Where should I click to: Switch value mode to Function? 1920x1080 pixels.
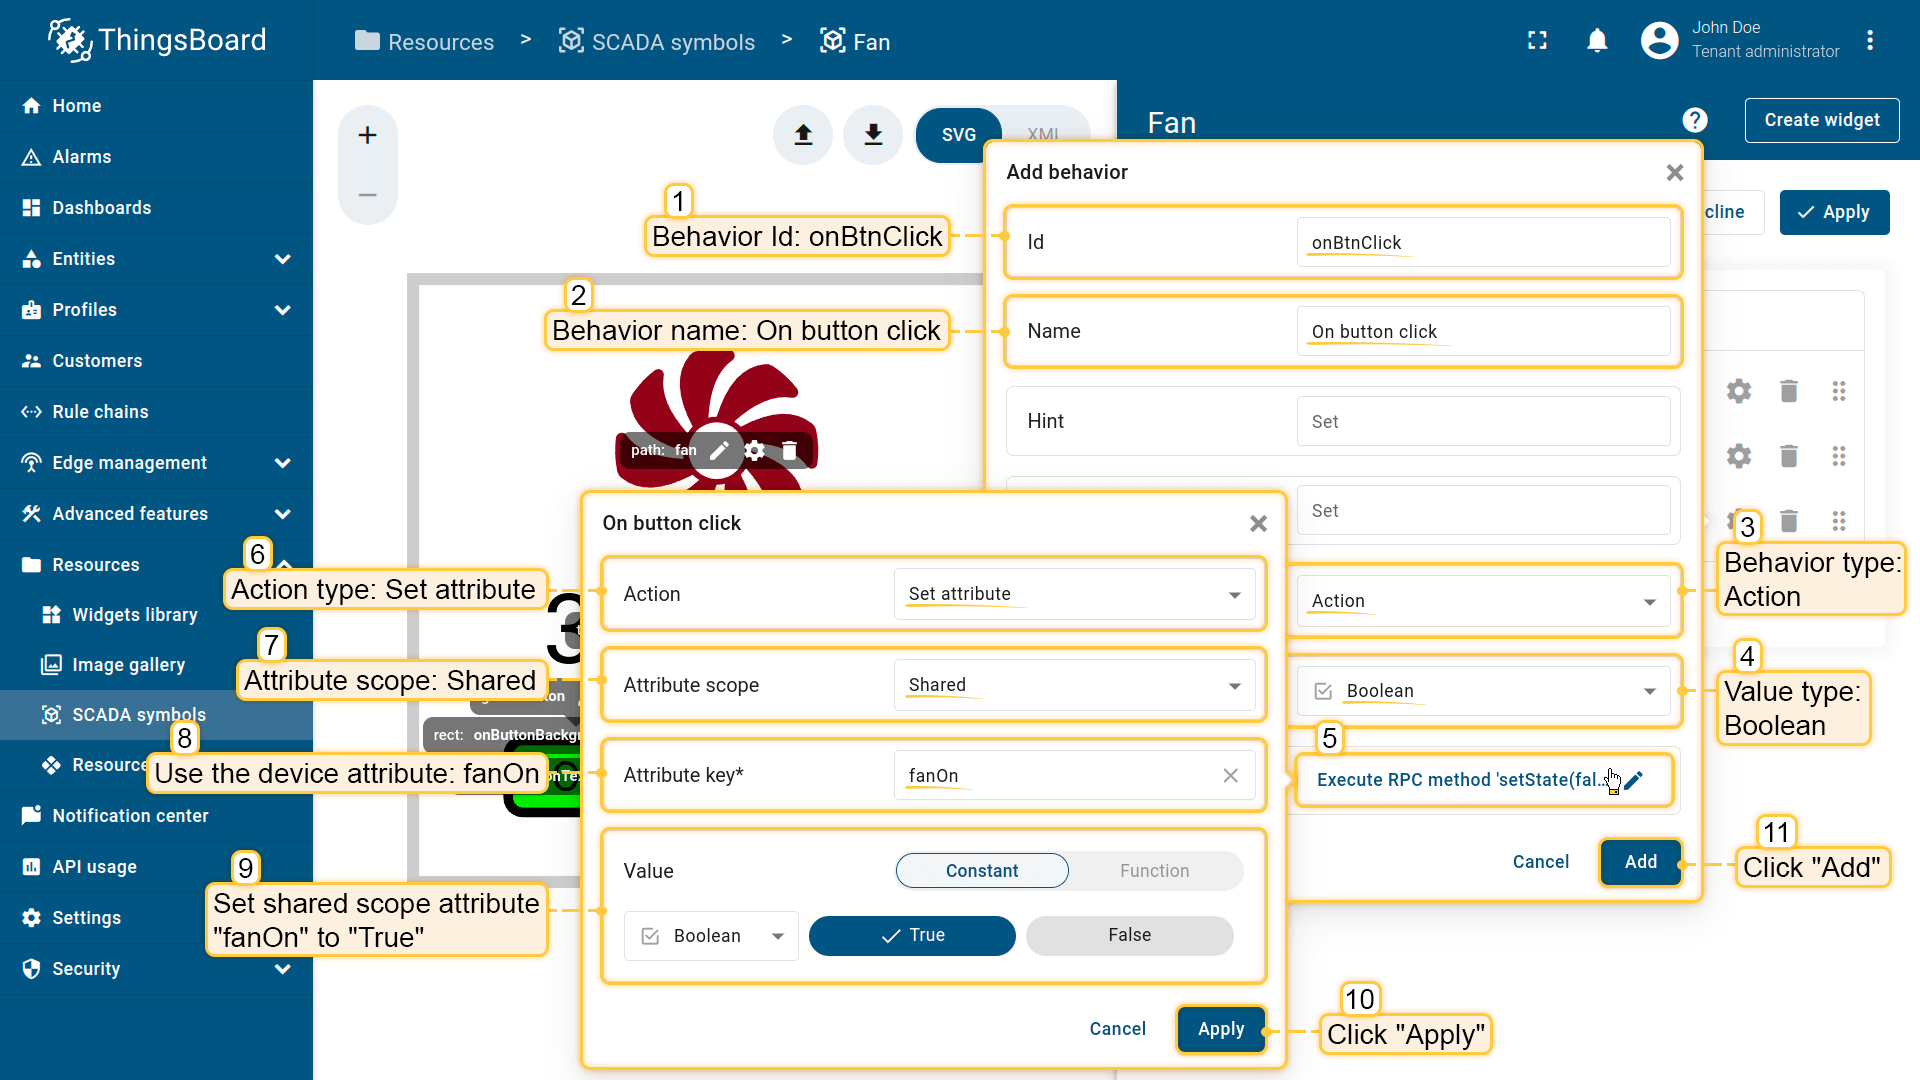click(1154, 870)
